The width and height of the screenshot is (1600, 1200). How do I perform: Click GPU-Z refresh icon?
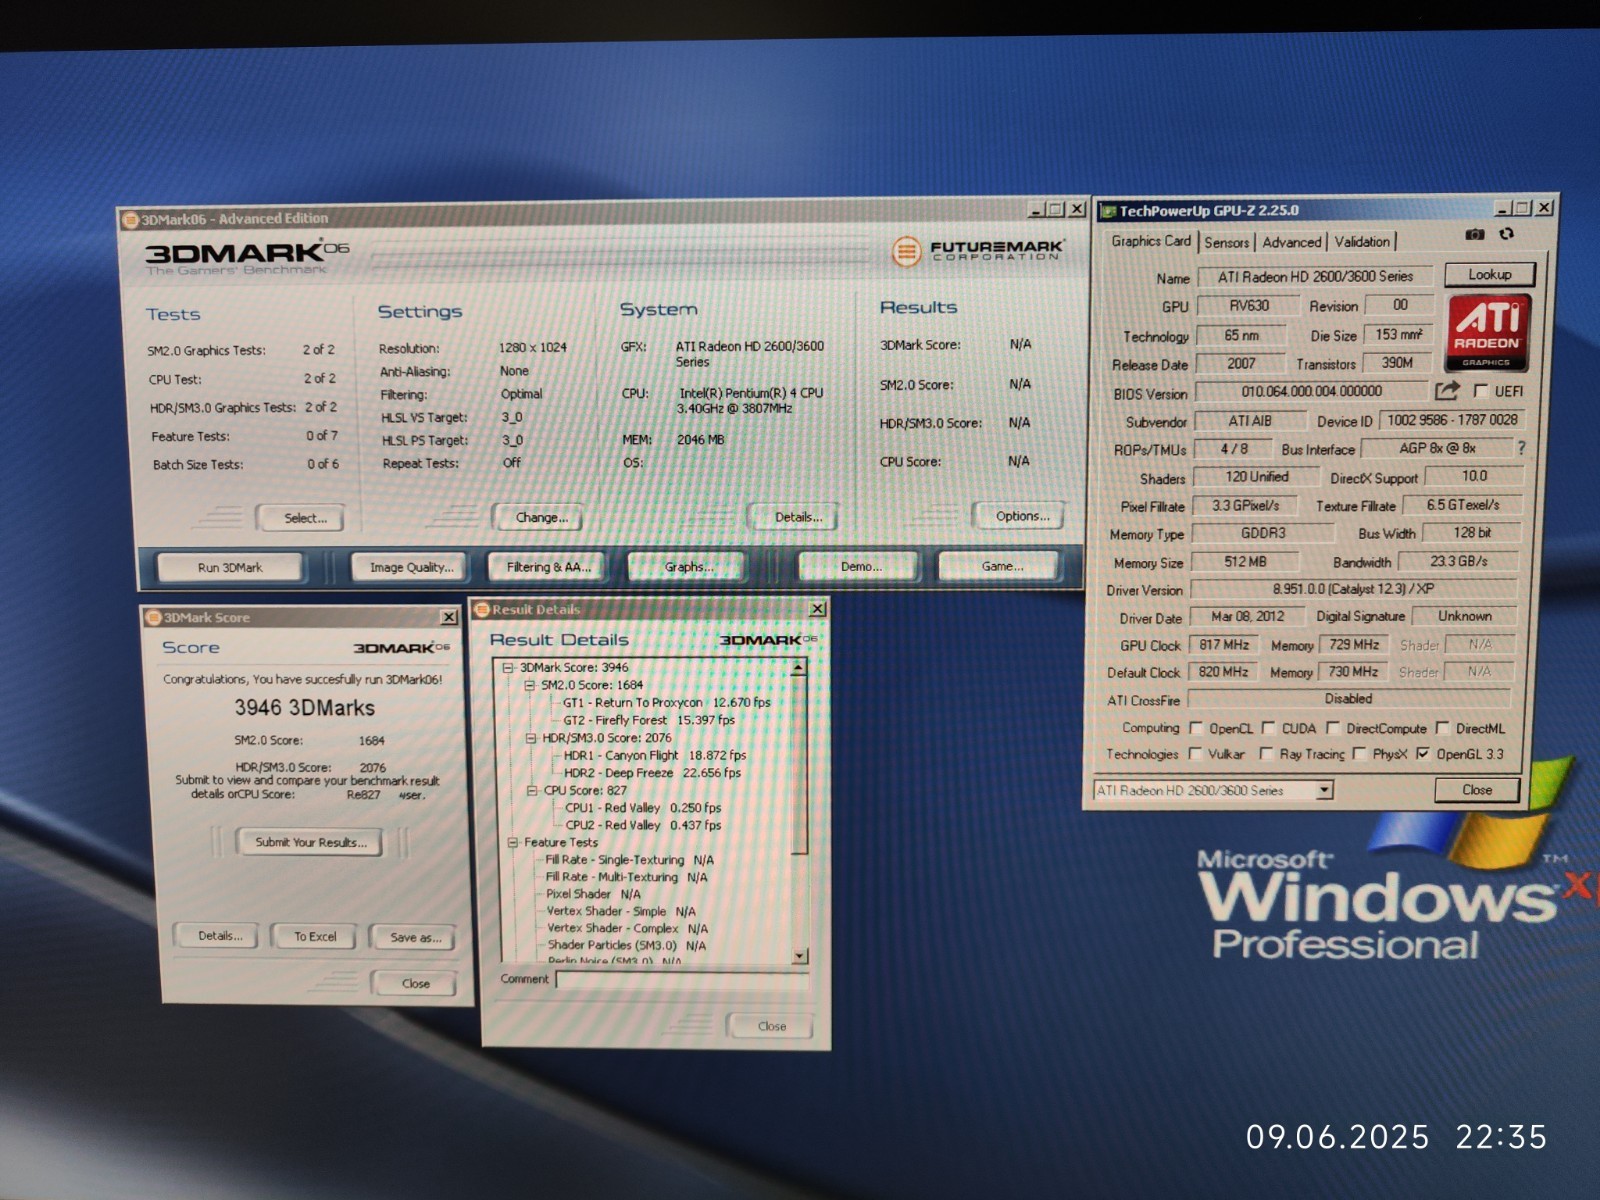[x=1506, y=234]
